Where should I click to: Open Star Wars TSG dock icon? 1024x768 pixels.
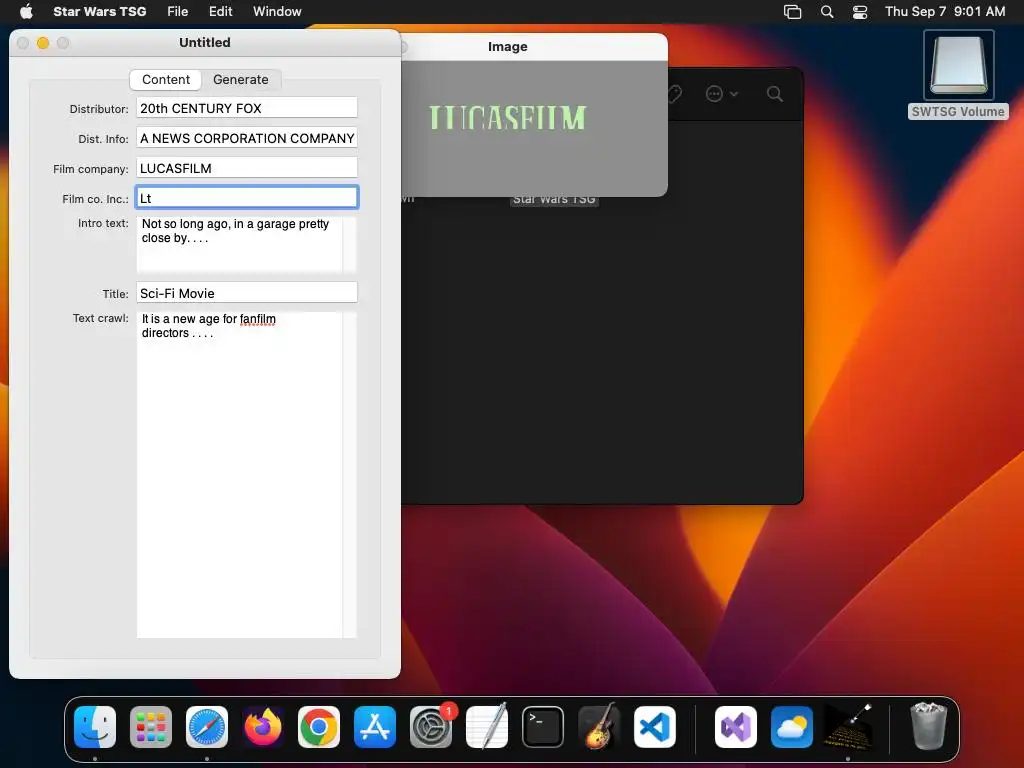(x=848, y=726)
